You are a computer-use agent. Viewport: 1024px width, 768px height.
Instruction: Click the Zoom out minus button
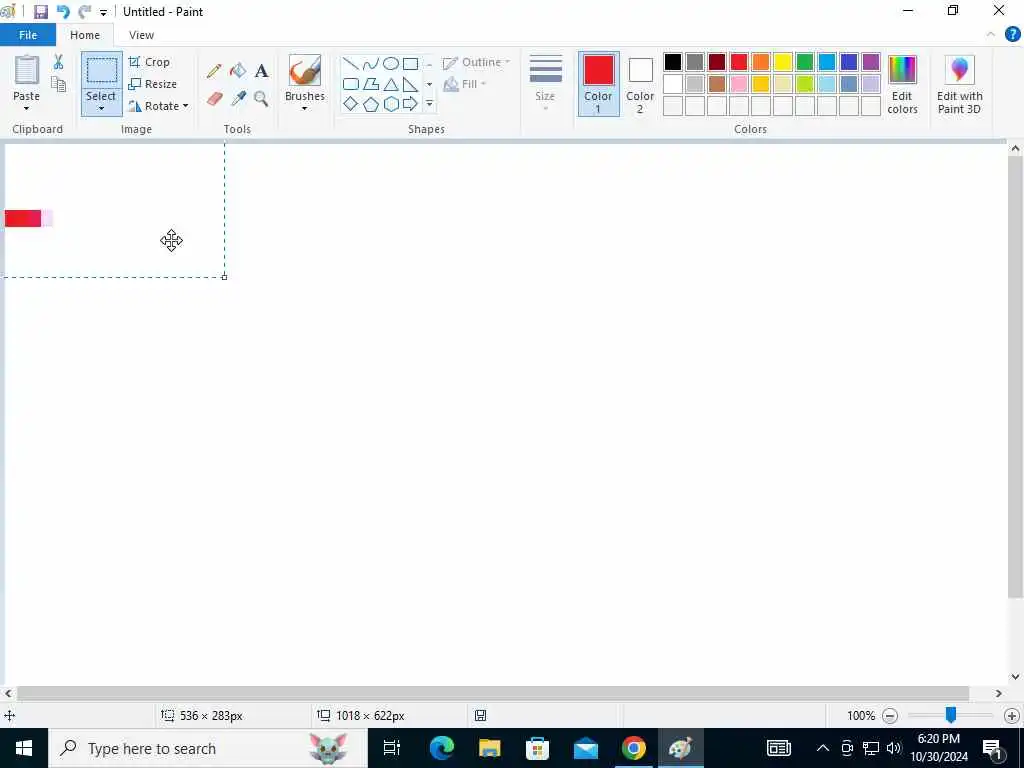(x=889, y=716)
